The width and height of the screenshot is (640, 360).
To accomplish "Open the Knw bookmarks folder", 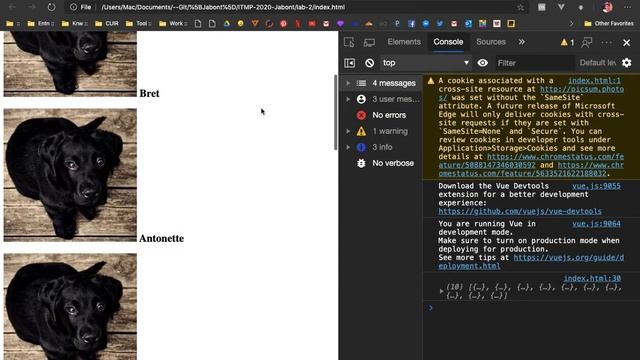I will click(74, 24).
